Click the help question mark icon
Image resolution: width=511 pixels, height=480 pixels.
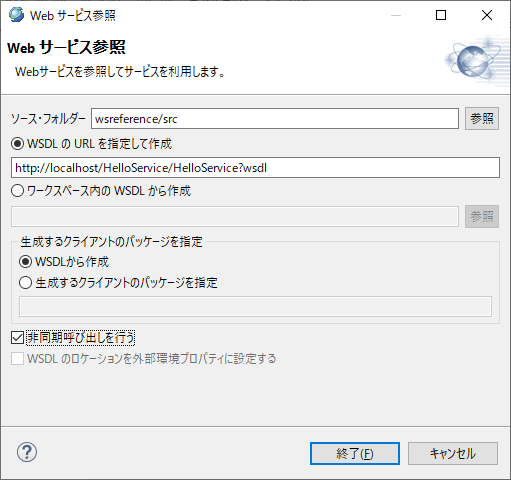[x=27, y=452]
